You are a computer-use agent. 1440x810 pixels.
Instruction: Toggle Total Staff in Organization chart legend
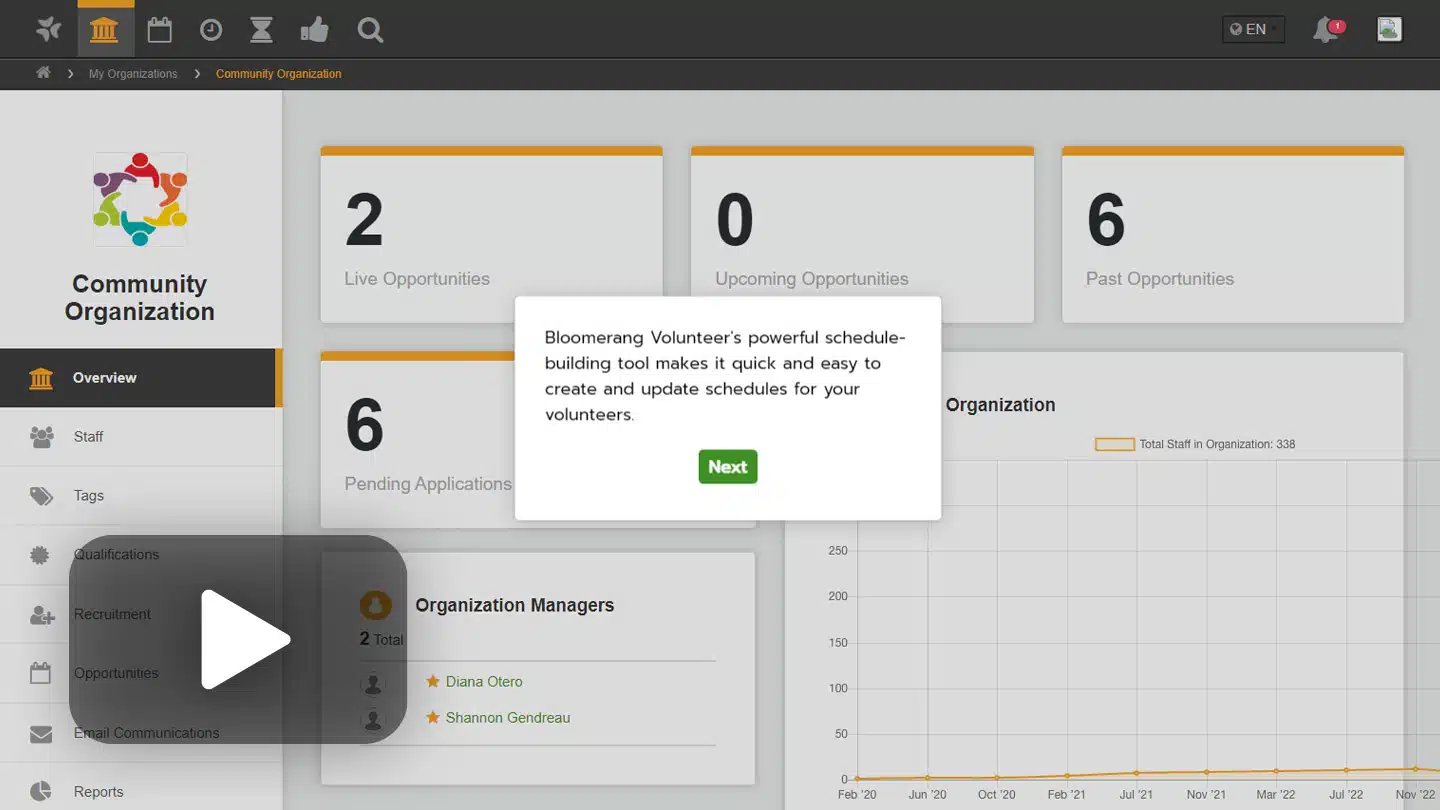click(x=1195, y=444)
